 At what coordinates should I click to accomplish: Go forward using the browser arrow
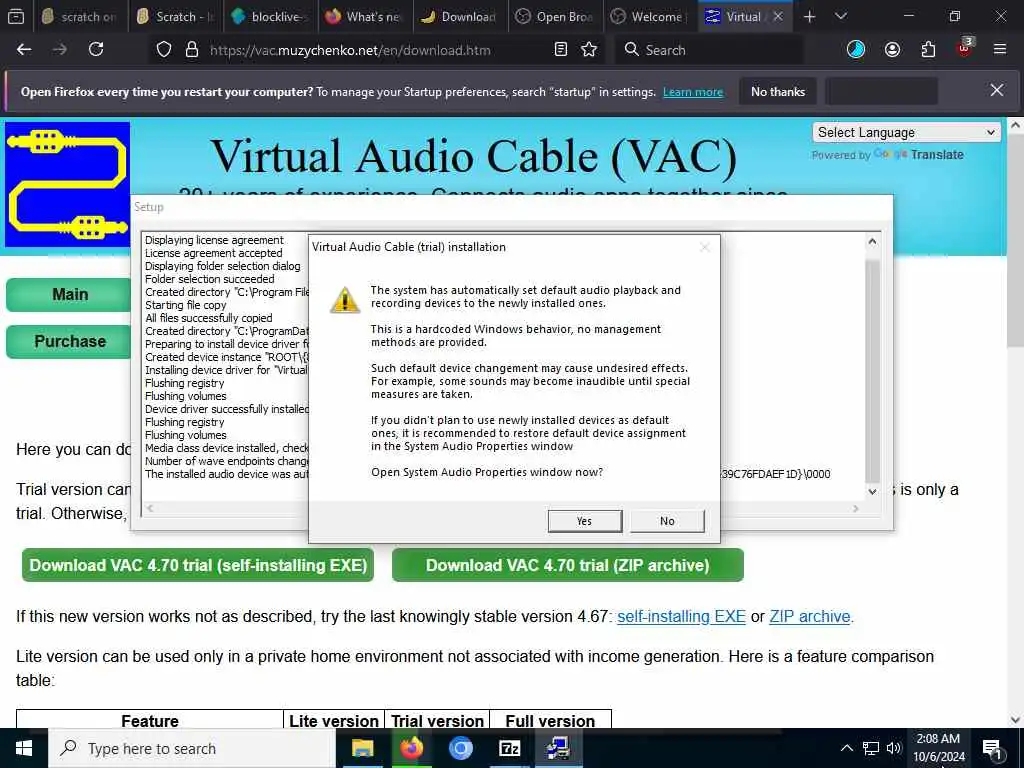pyautogui.click(x=59, y=50)
